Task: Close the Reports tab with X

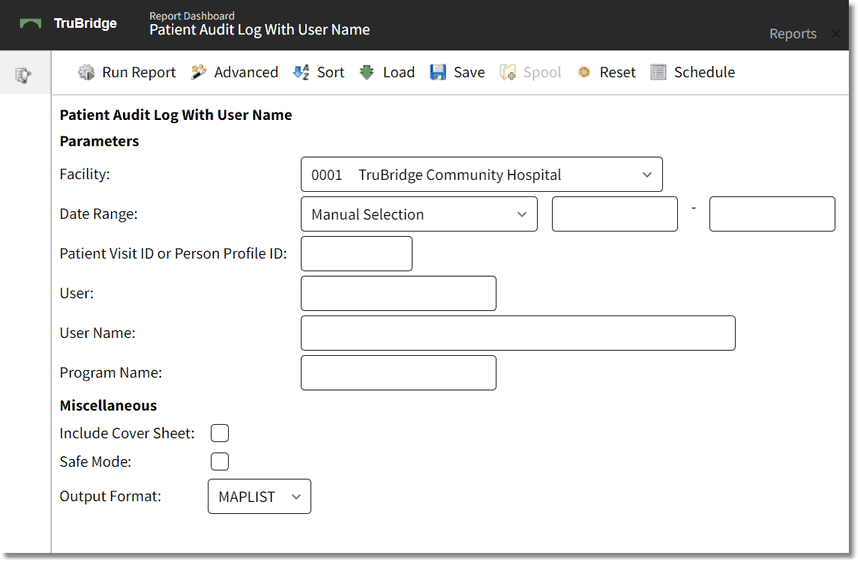Action: coord(835,33)
